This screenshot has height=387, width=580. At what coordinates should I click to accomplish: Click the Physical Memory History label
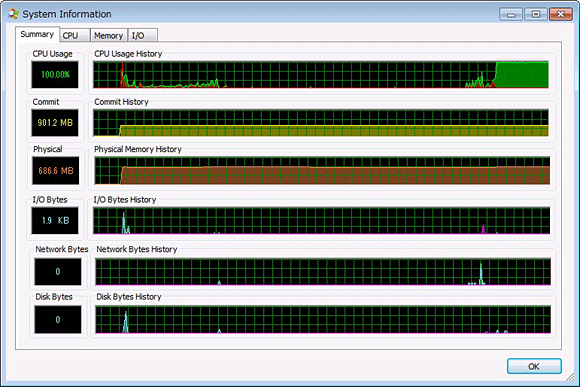coord(138,149)
